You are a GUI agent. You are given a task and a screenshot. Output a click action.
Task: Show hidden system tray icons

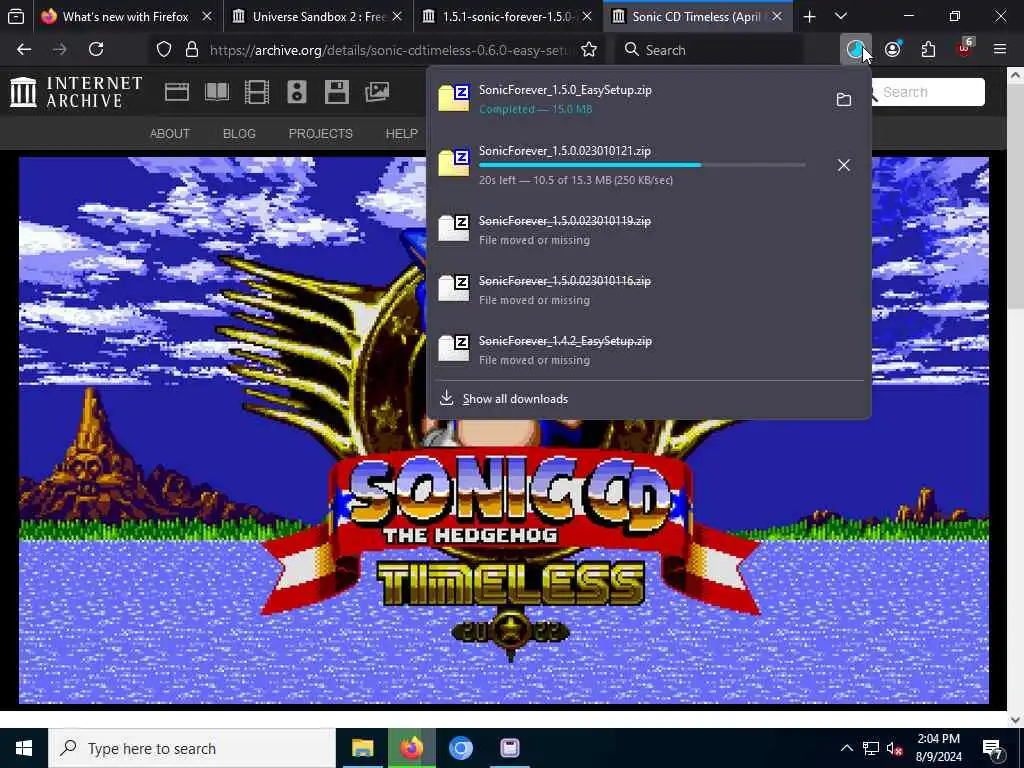click(x=846, y=748)
